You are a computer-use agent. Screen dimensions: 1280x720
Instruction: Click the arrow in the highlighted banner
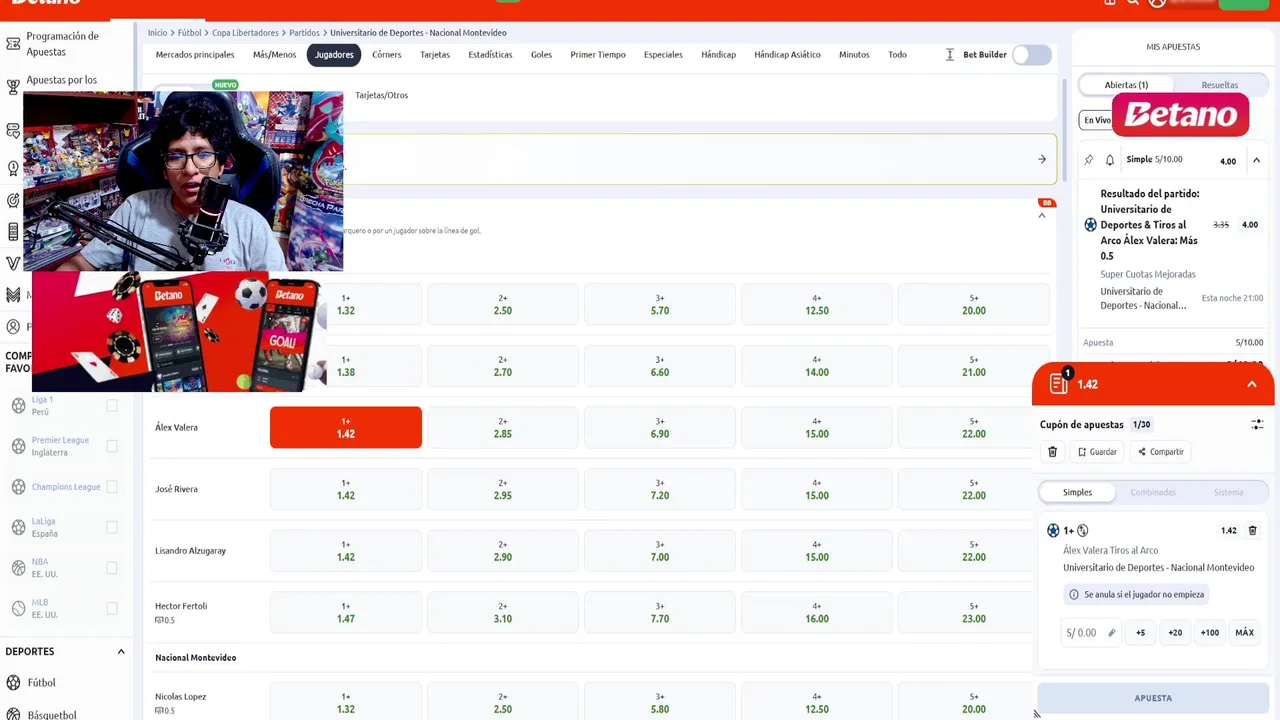point(1042,159)
